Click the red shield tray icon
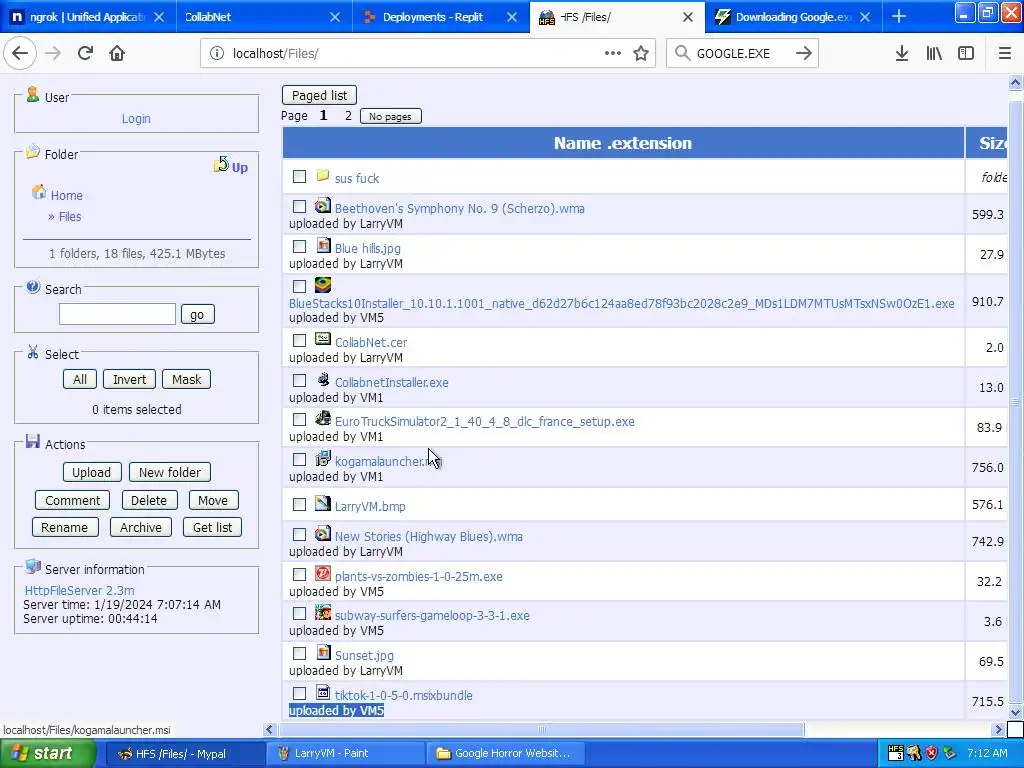Image resolution: width=1024 pixels, height=768 pixels. point(931,753)
